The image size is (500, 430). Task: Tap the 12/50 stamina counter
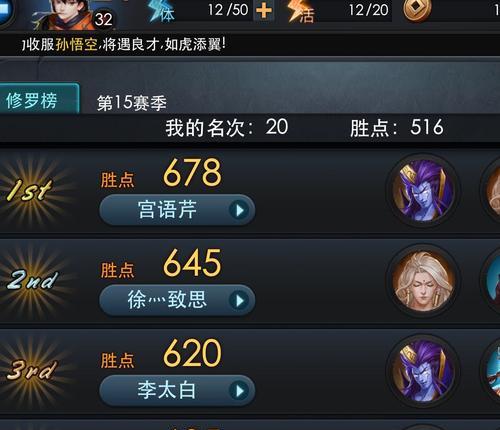coord(228,10)
